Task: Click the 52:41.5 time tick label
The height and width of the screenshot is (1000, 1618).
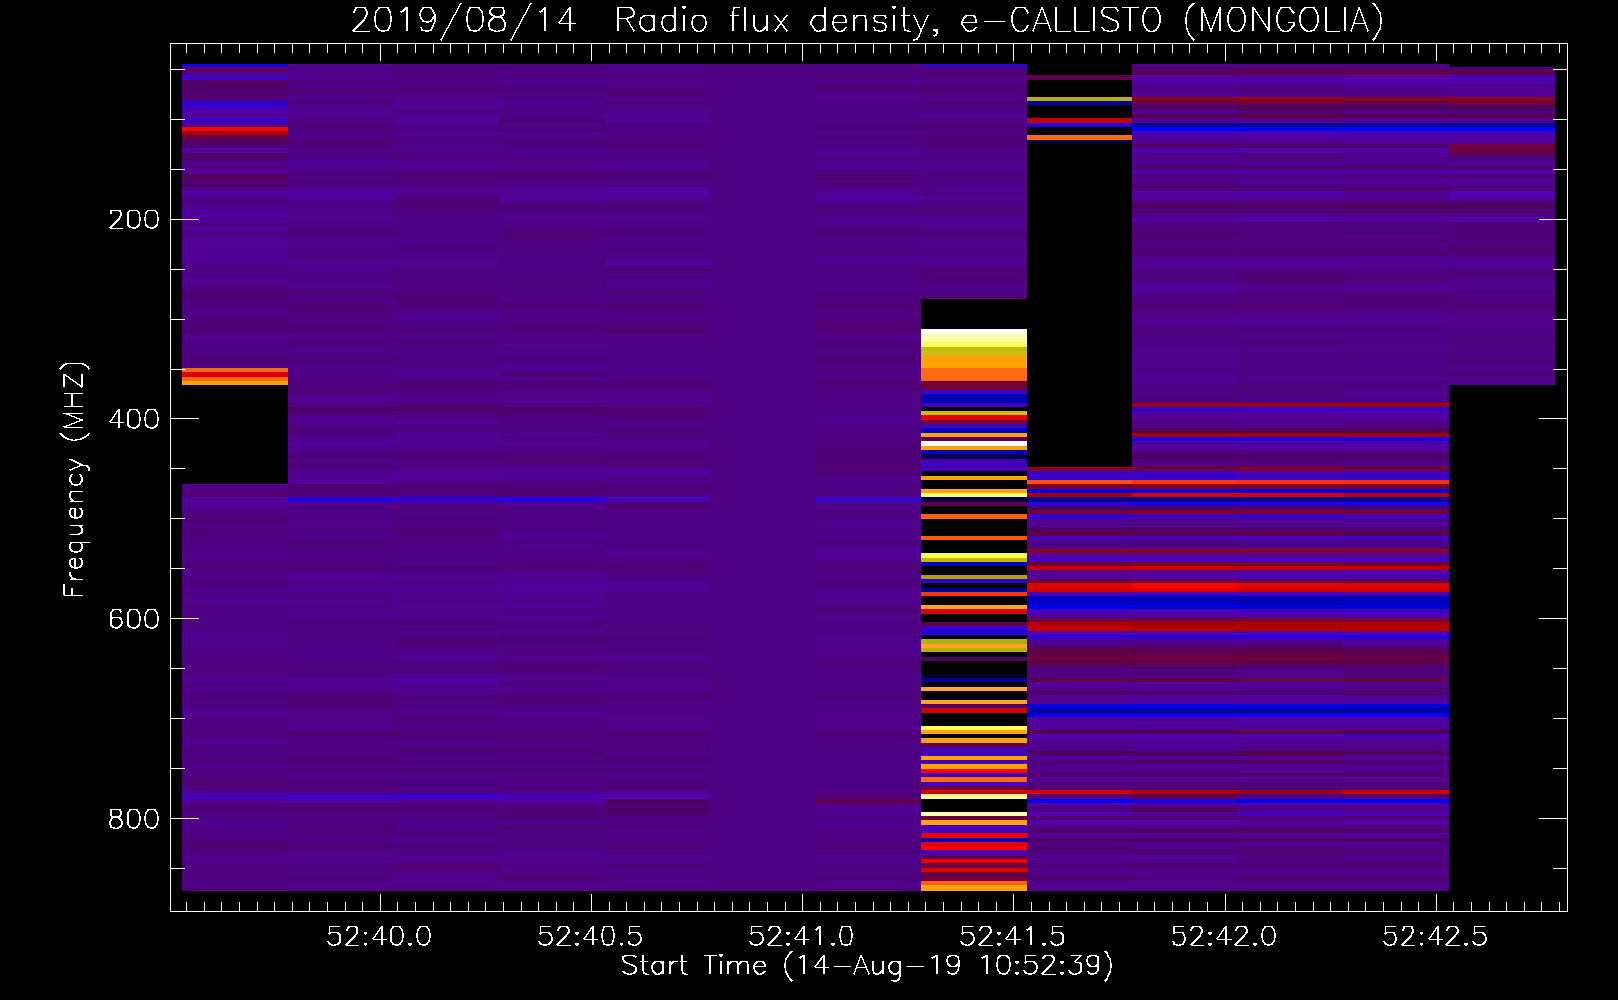Action: click(x=1012, y=936)
